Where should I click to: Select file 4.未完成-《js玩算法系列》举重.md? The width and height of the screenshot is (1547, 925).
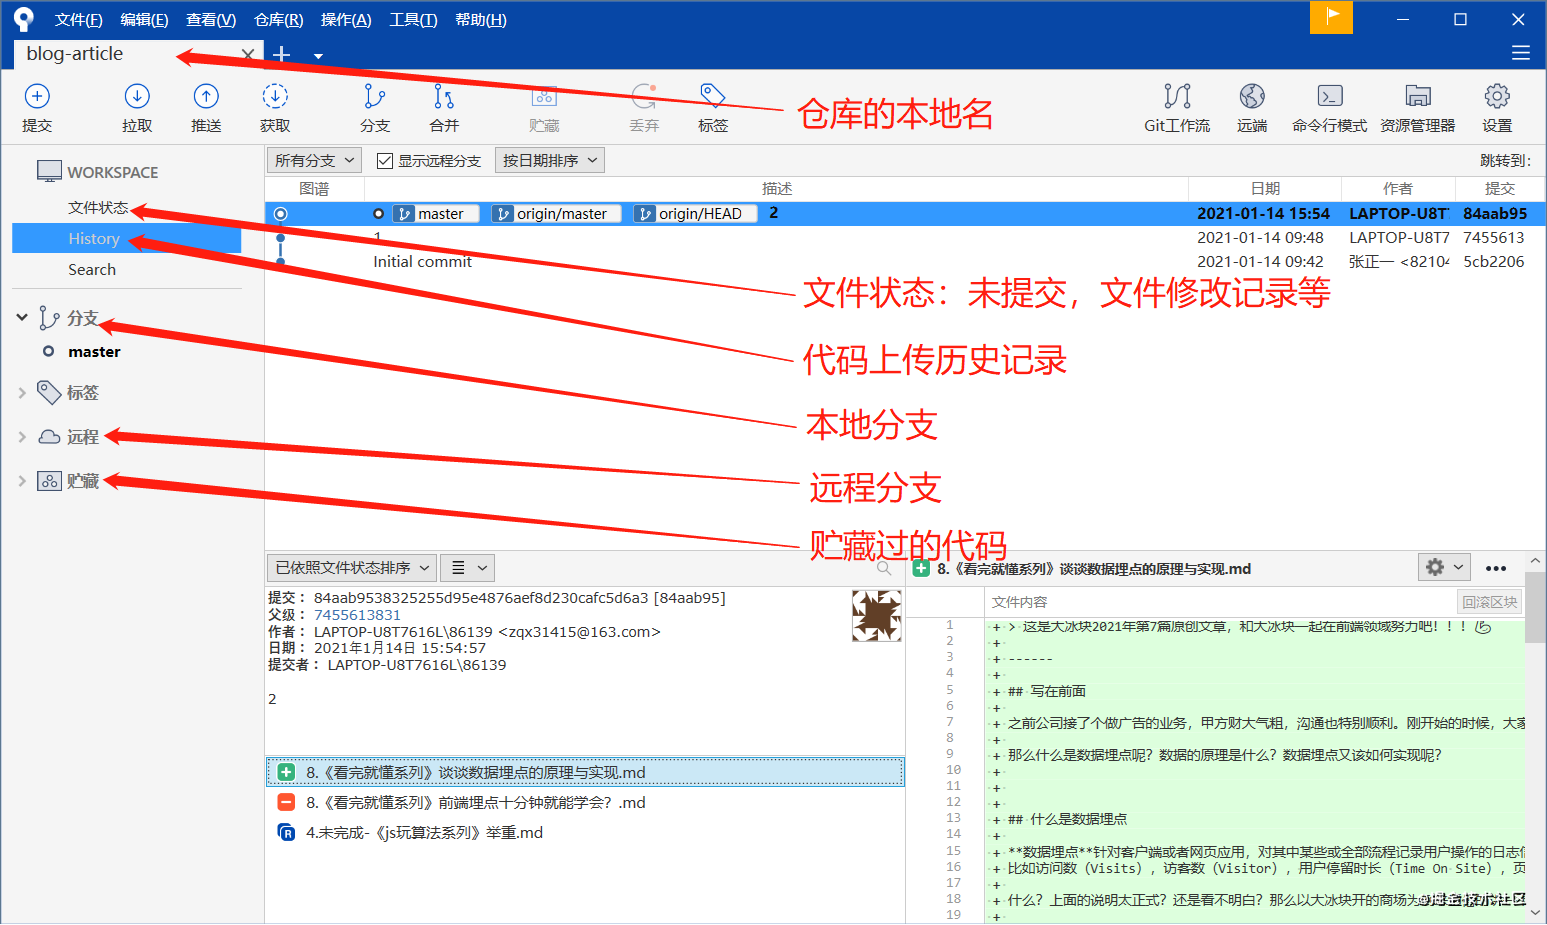point(585,832)
